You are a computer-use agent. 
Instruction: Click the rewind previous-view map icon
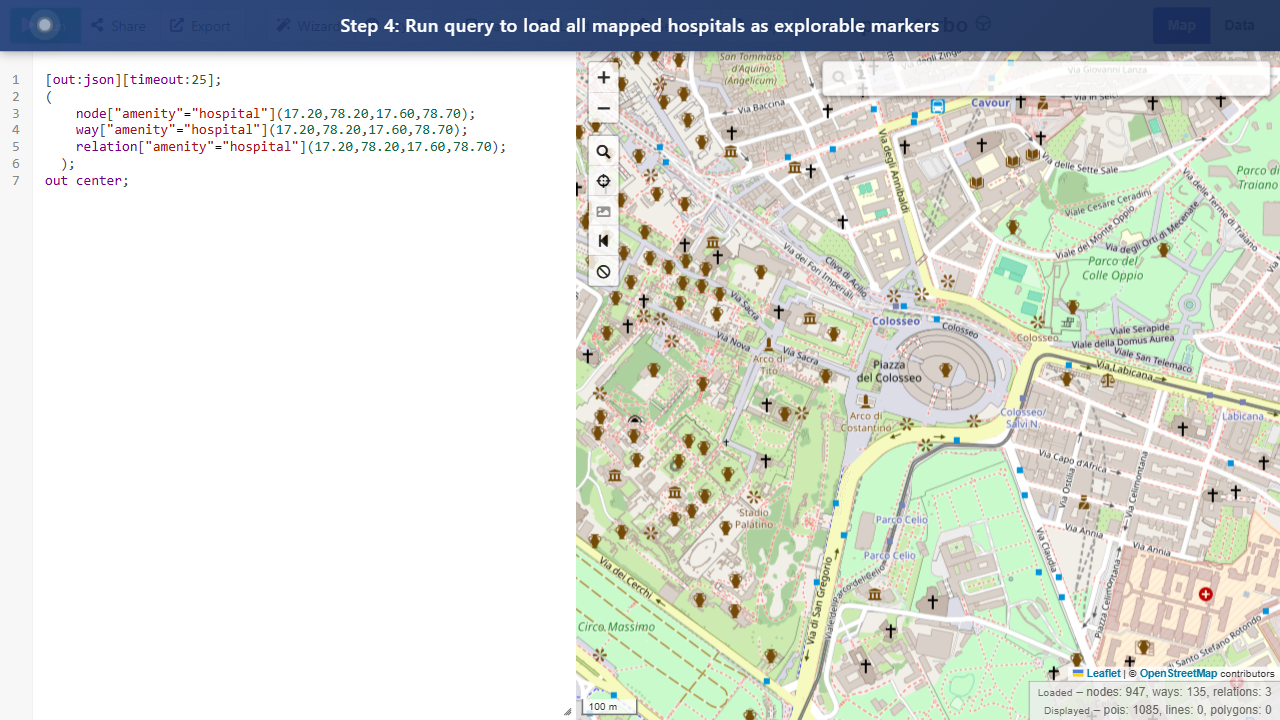[603, 240]
